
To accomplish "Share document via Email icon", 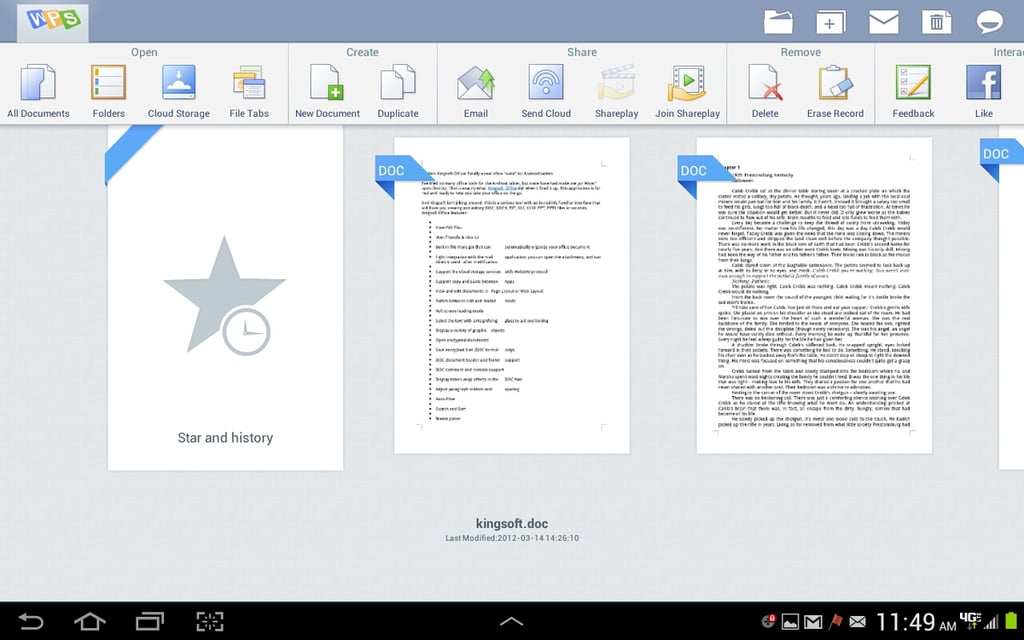I will pos(475,91).
